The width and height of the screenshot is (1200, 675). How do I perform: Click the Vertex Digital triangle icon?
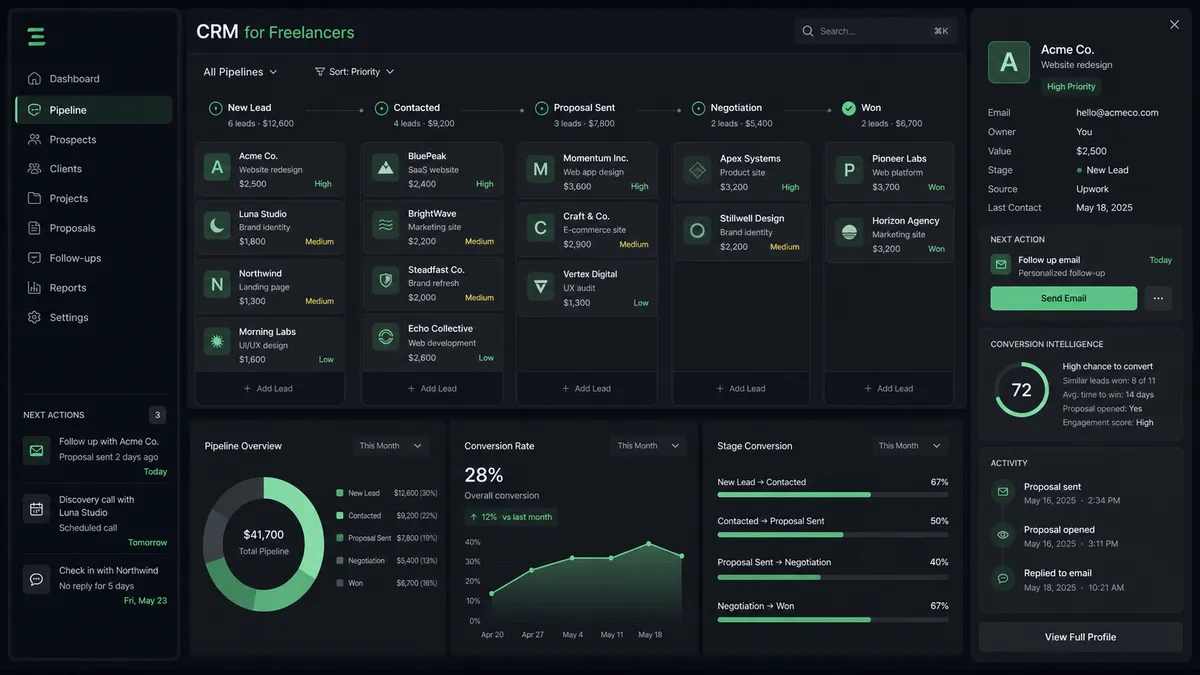click(541, 286)
